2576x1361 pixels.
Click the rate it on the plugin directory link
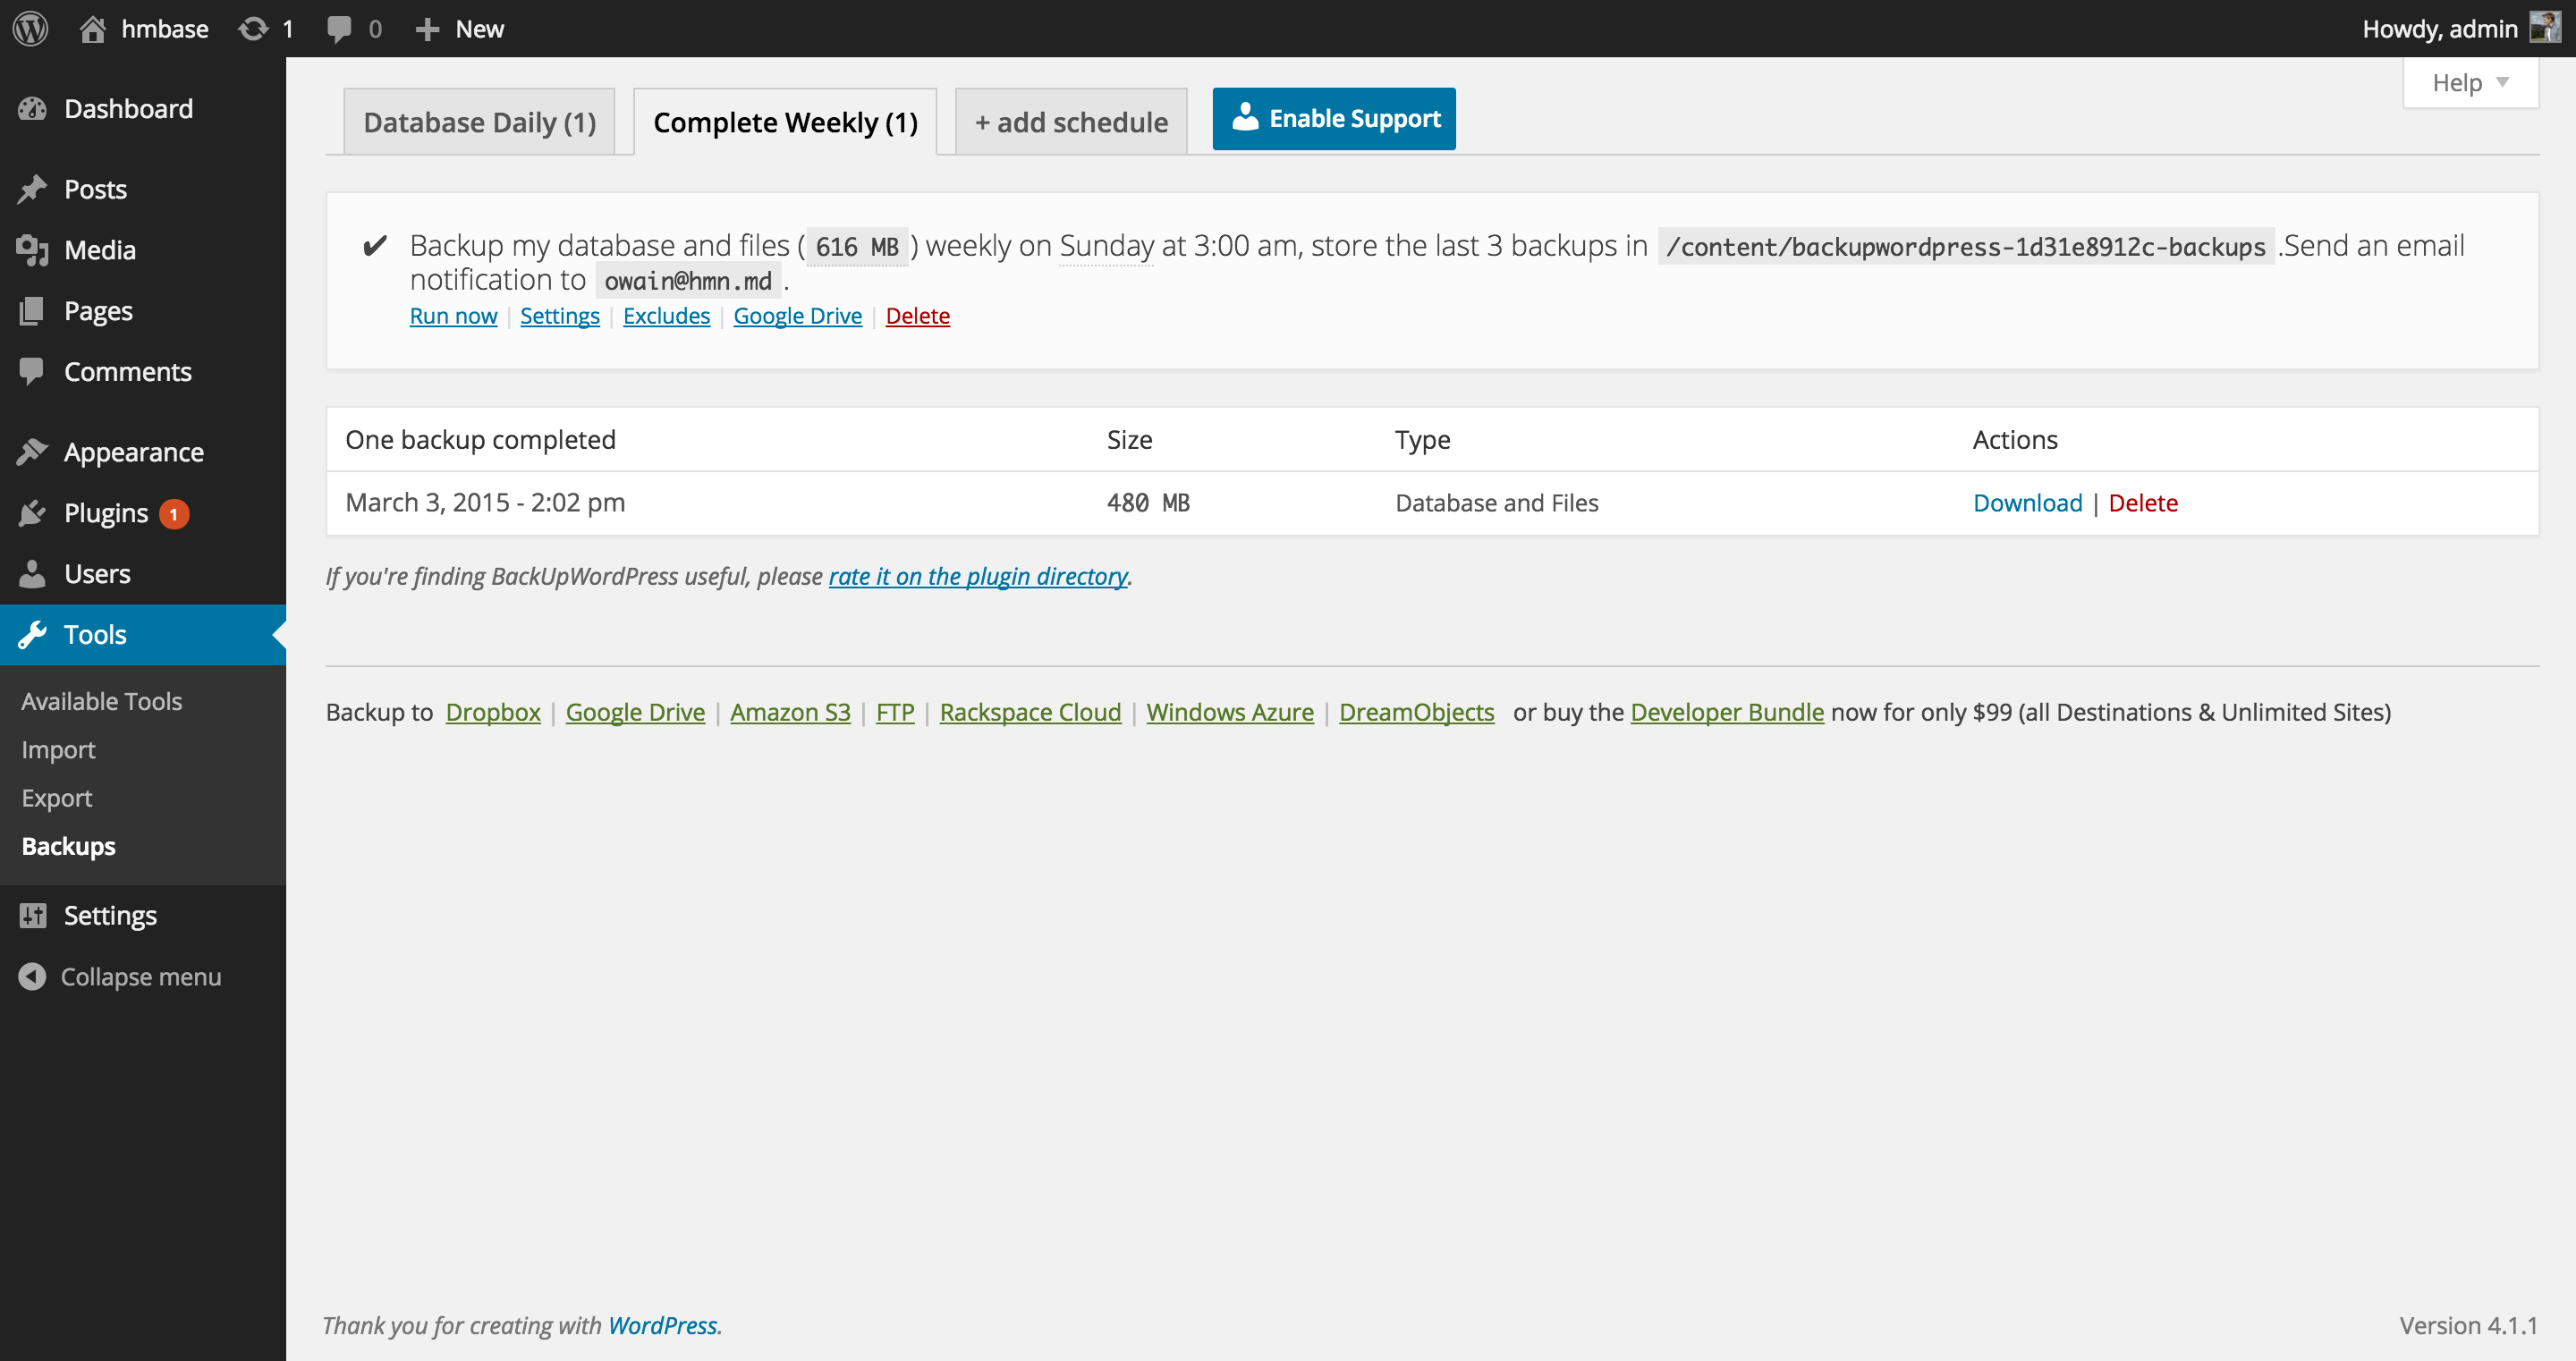[x=976, y=576]
